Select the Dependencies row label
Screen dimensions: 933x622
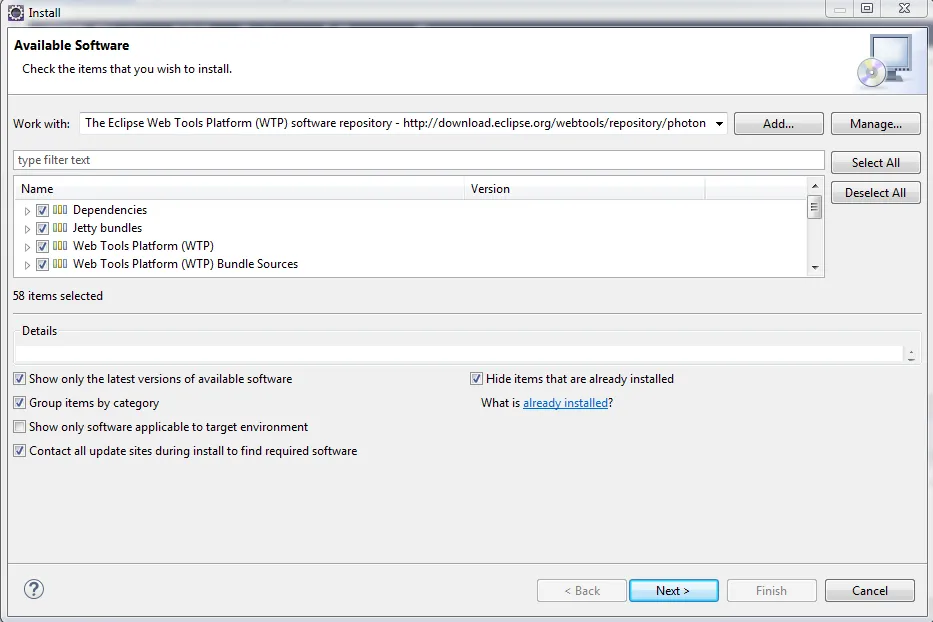pyautogui.click(x=109, y=210)
